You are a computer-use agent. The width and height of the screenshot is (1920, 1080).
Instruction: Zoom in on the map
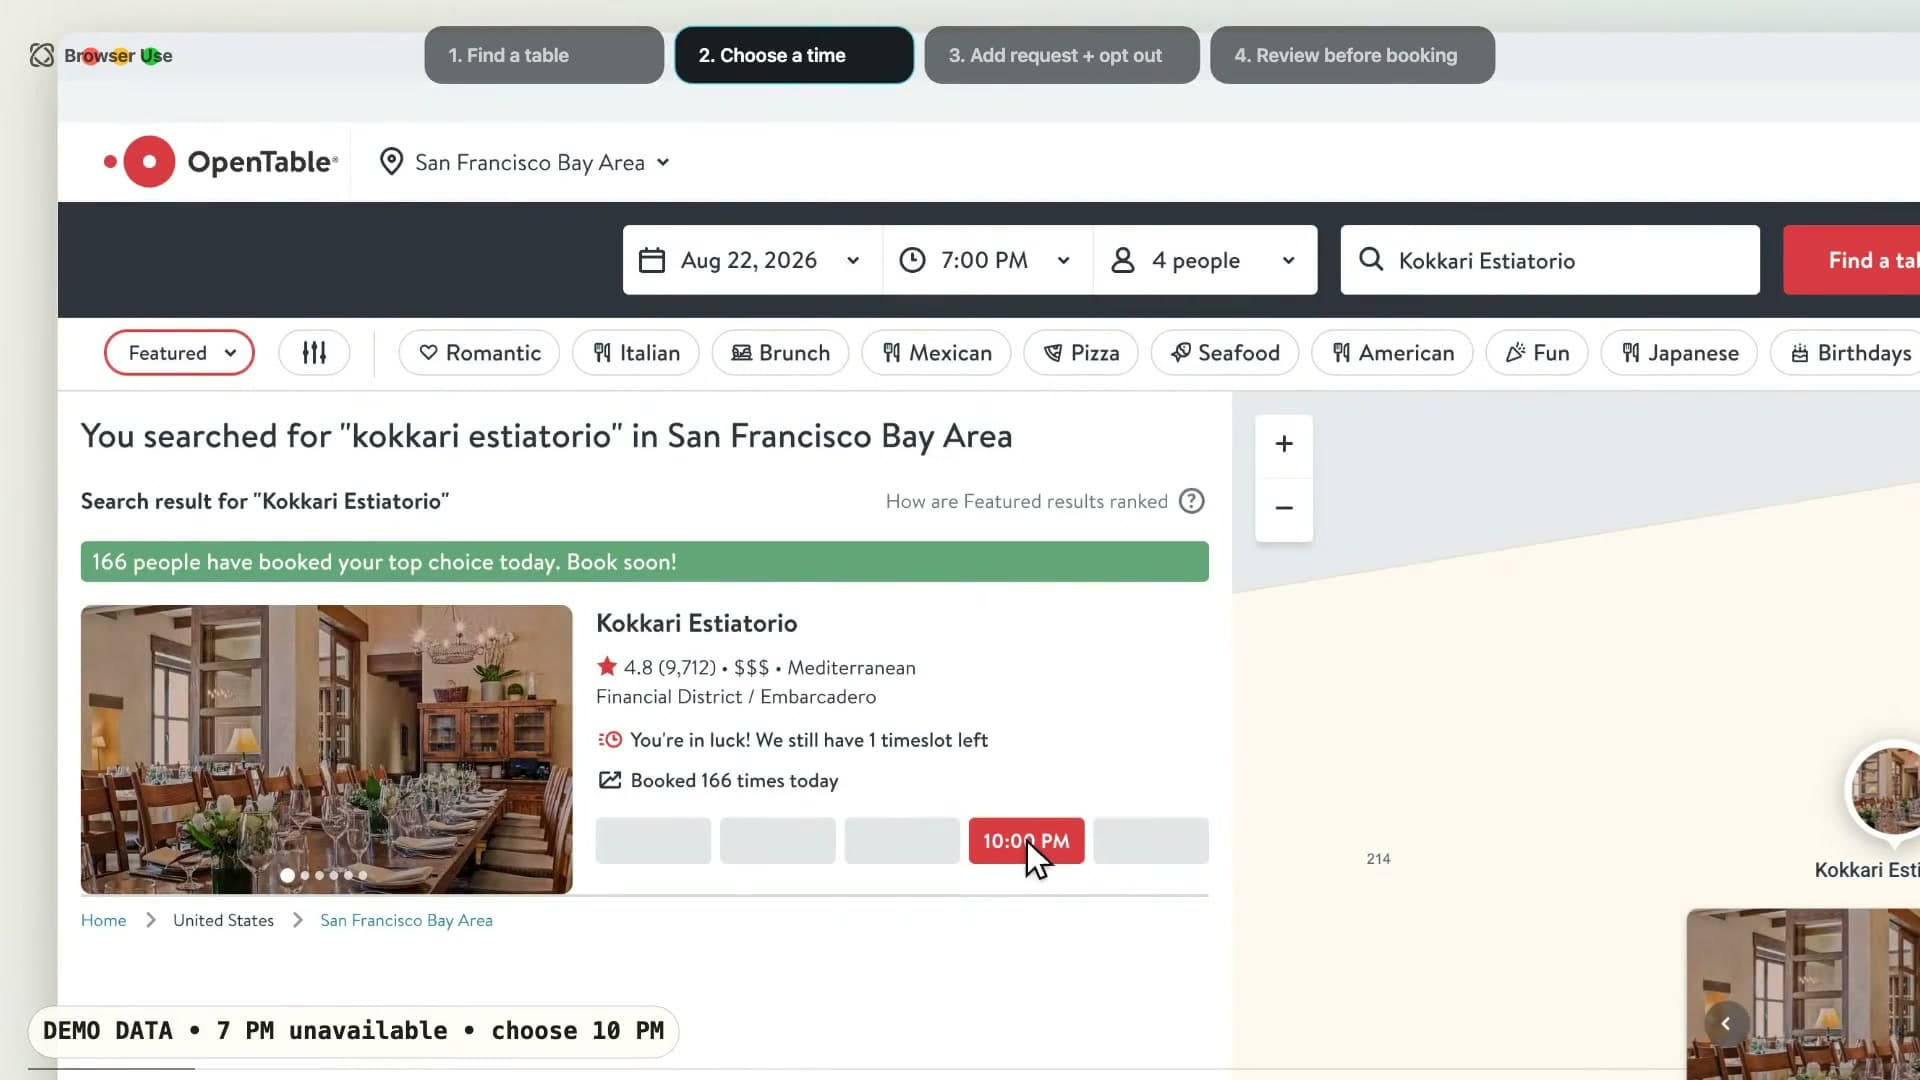1284,444
